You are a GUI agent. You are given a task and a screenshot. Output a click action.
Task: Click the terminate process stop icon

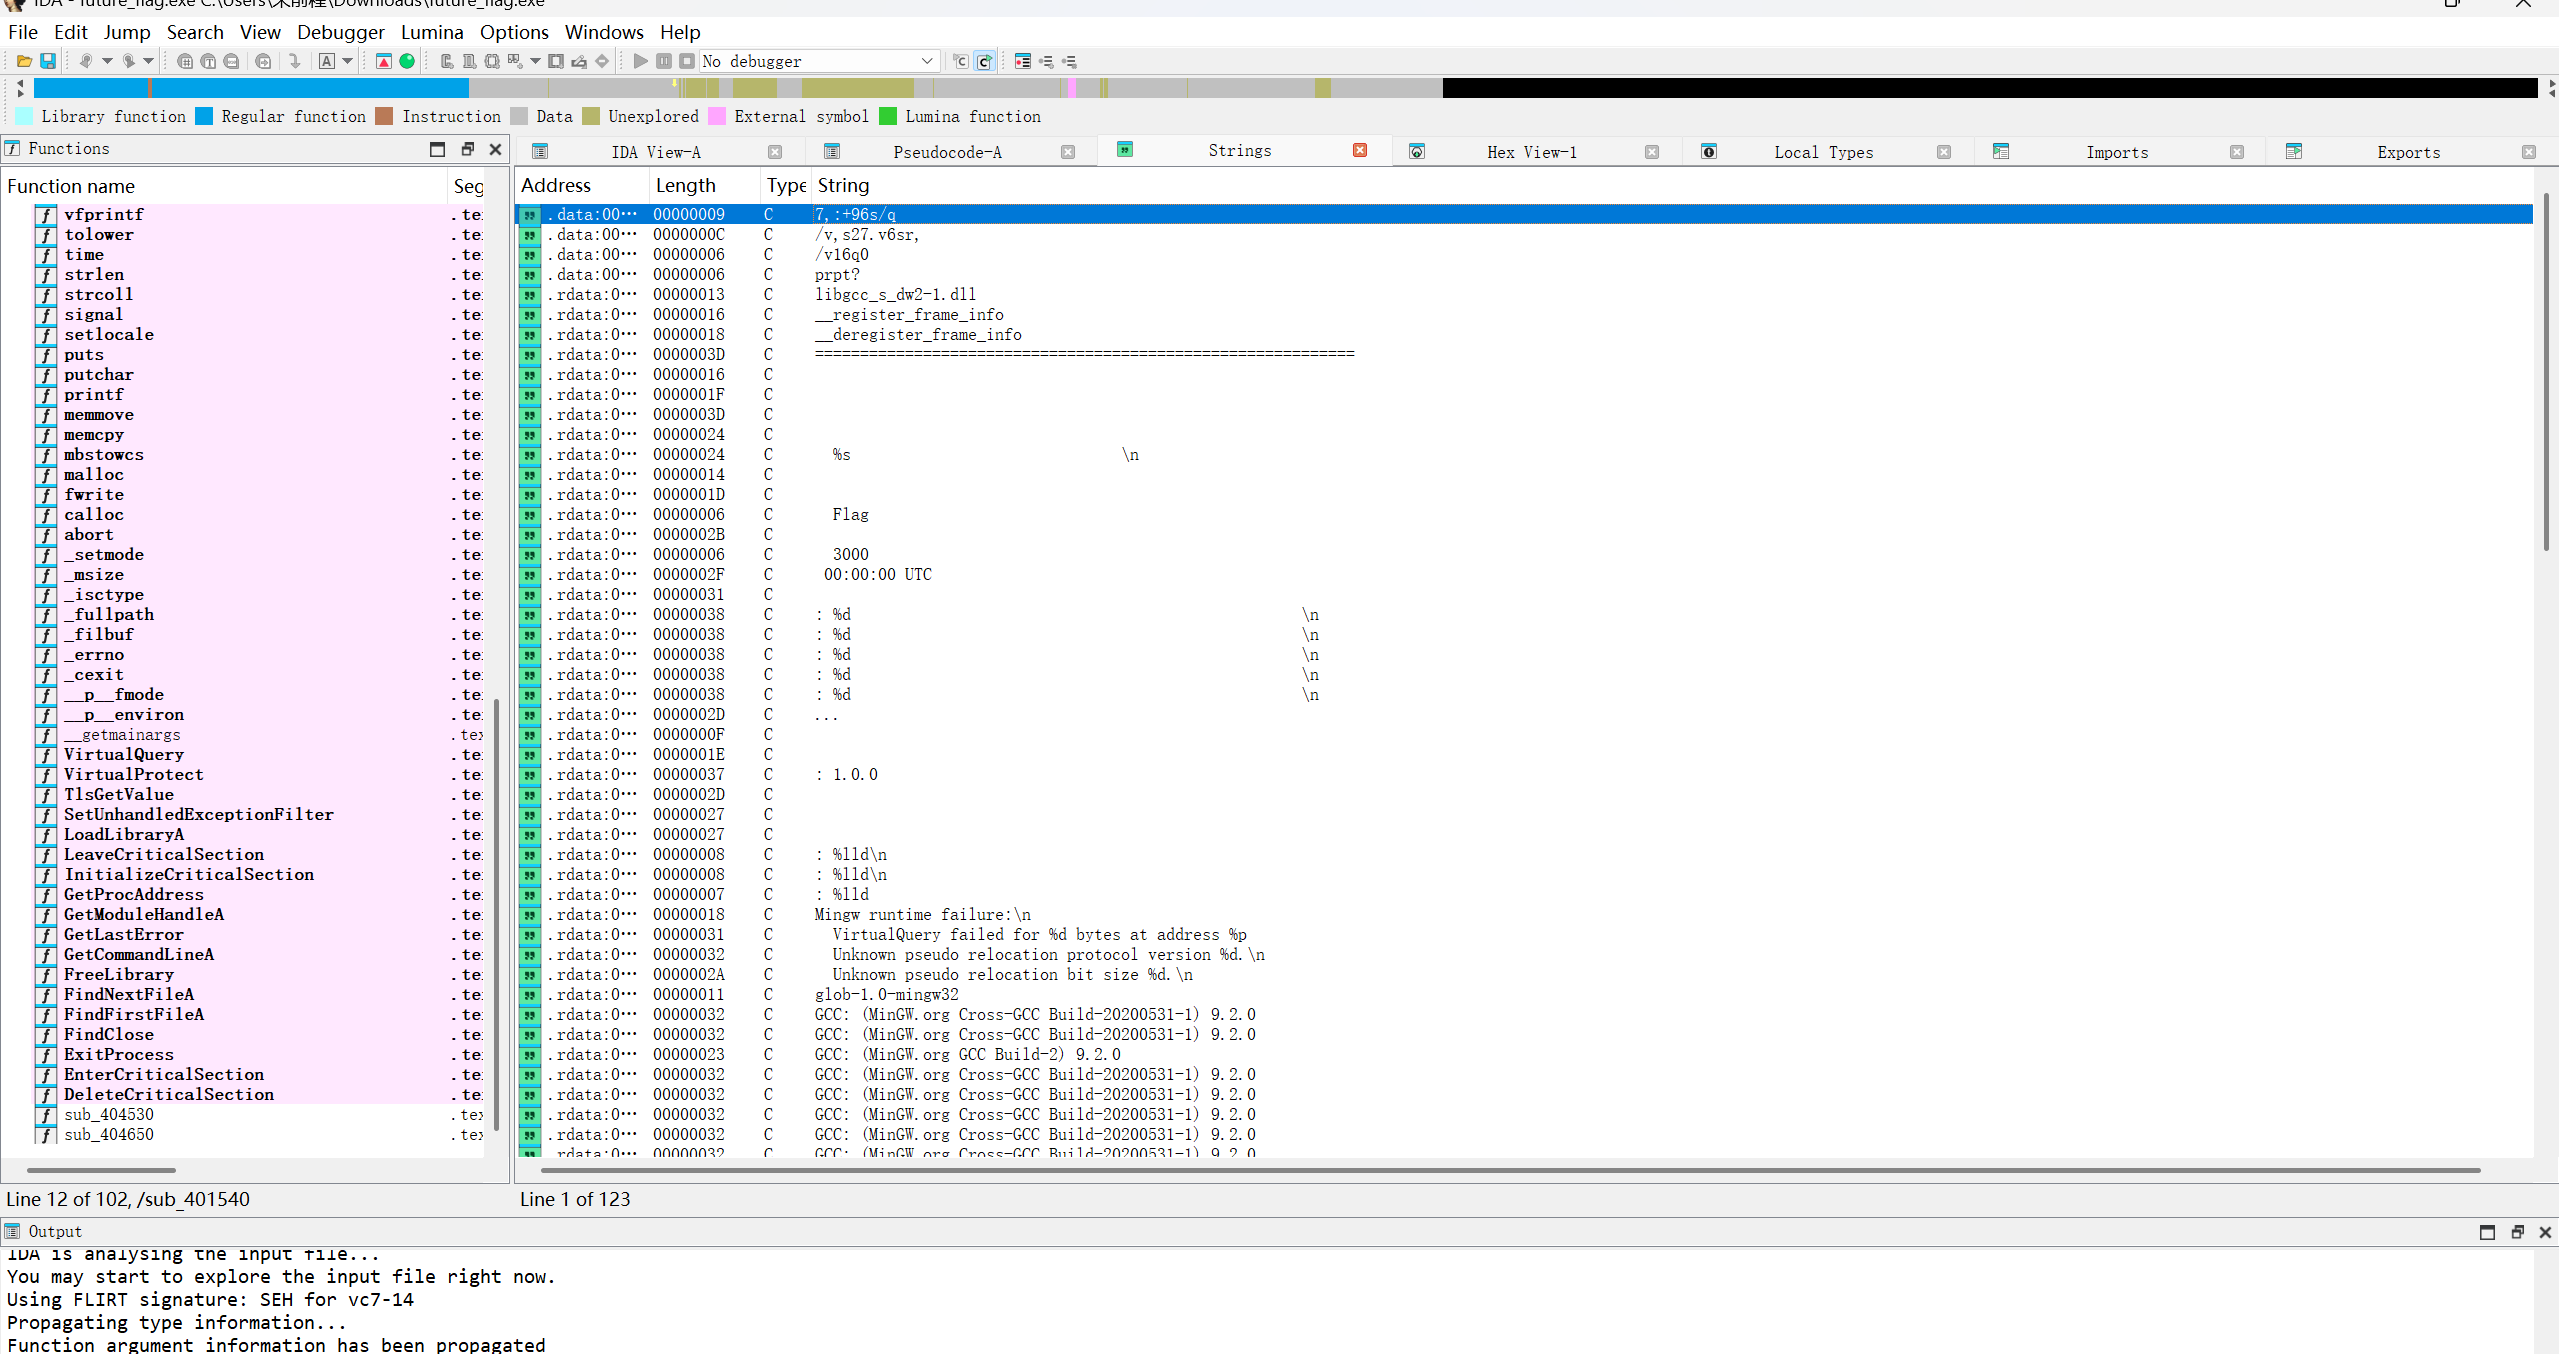(687, 61)
